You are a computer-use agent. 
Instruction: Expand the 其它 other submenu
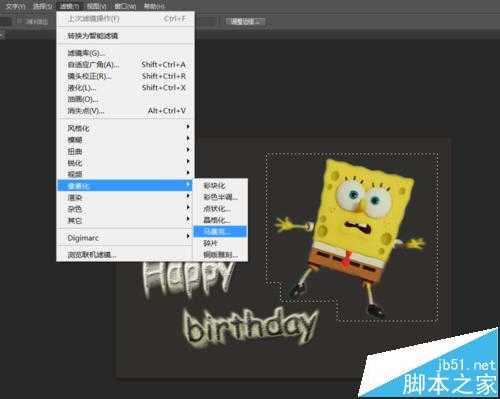click(125, 220)
